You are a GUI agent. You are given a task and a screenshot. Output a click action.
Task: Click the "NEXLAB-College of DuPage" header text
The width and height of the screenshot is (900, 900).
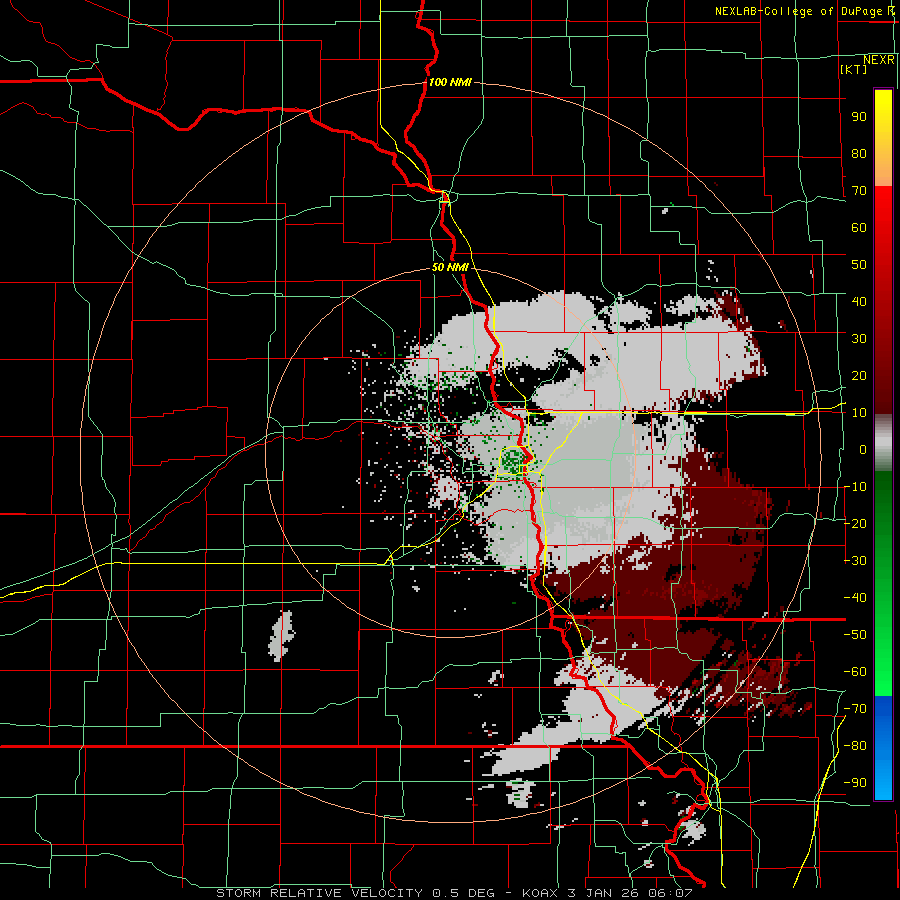pyautogui.click(x=800, y=11)
